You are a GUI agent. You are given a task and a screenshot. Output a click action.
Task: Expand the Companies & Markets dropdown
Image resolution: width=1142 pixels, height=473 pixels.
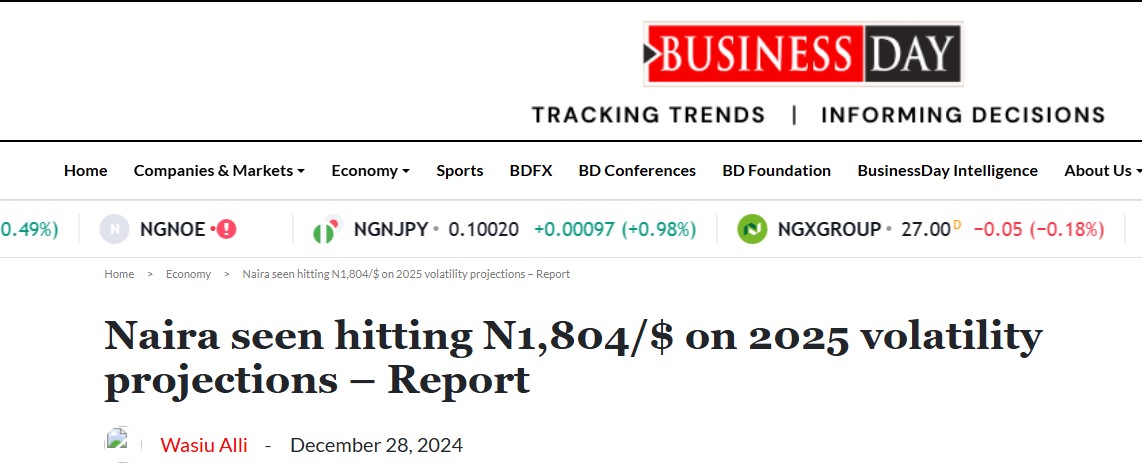(219, 171)
